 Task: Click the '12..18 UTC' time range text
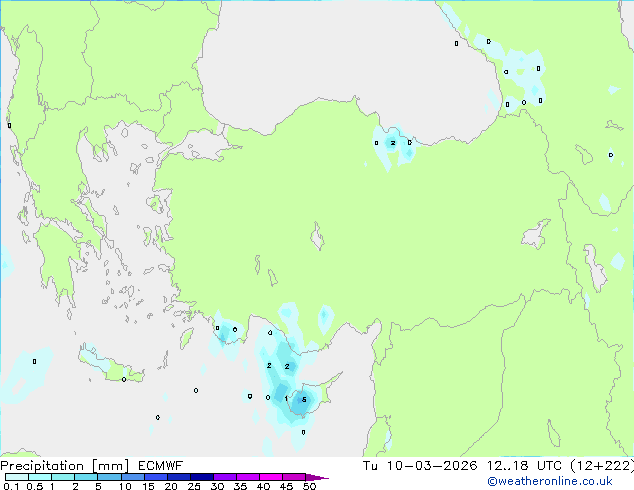[524, 466]
